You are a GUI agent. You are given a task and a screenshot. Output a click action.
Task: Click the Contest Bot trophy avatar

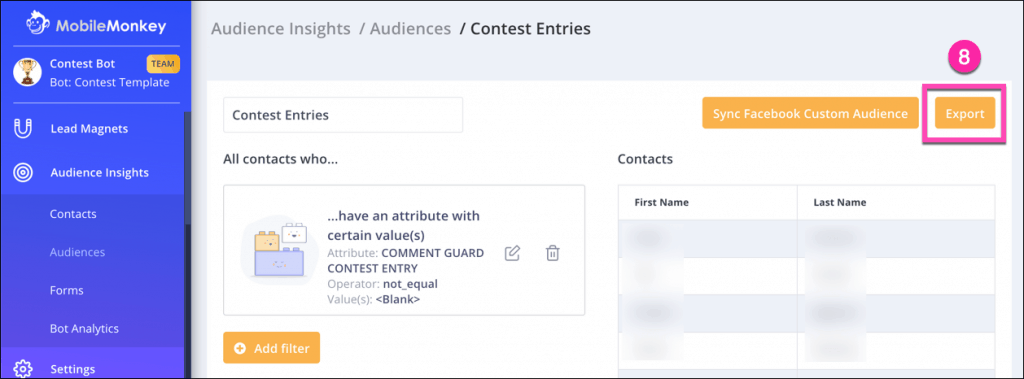coord(27,73)
